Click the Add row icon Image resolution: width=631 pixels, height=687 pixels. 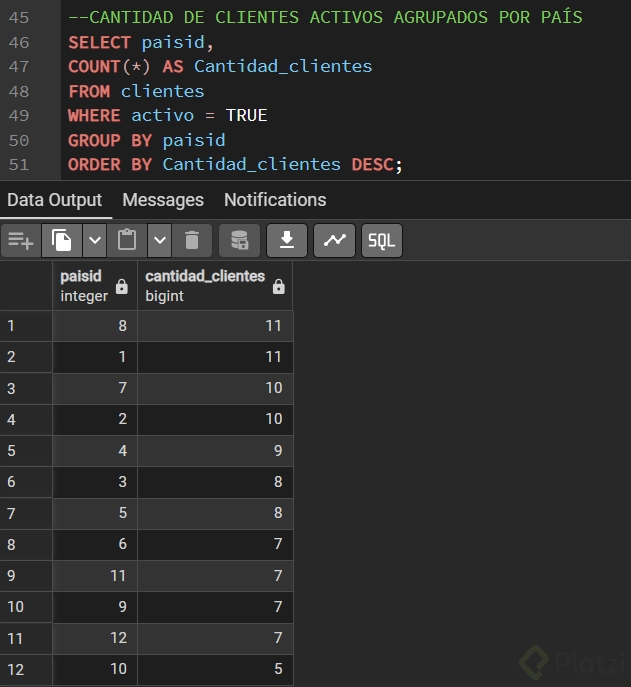[20, 240]
